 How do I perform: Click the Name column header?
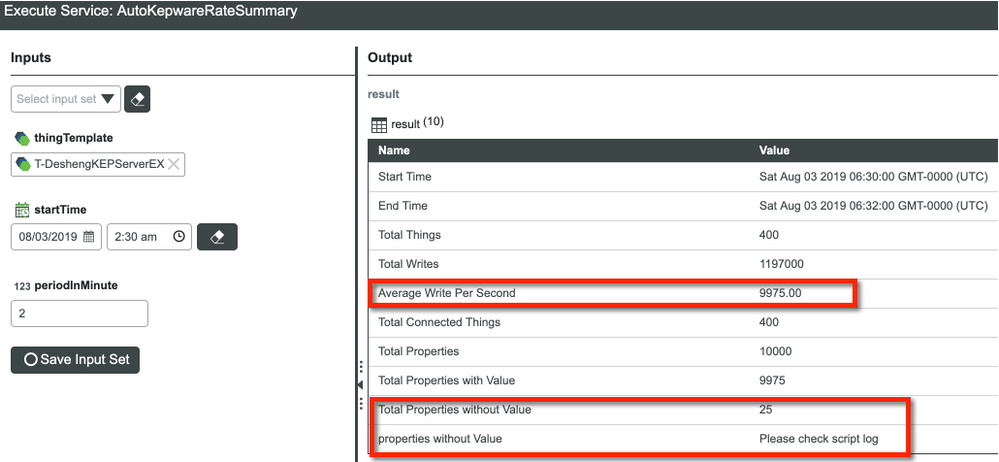pos(394,150)
